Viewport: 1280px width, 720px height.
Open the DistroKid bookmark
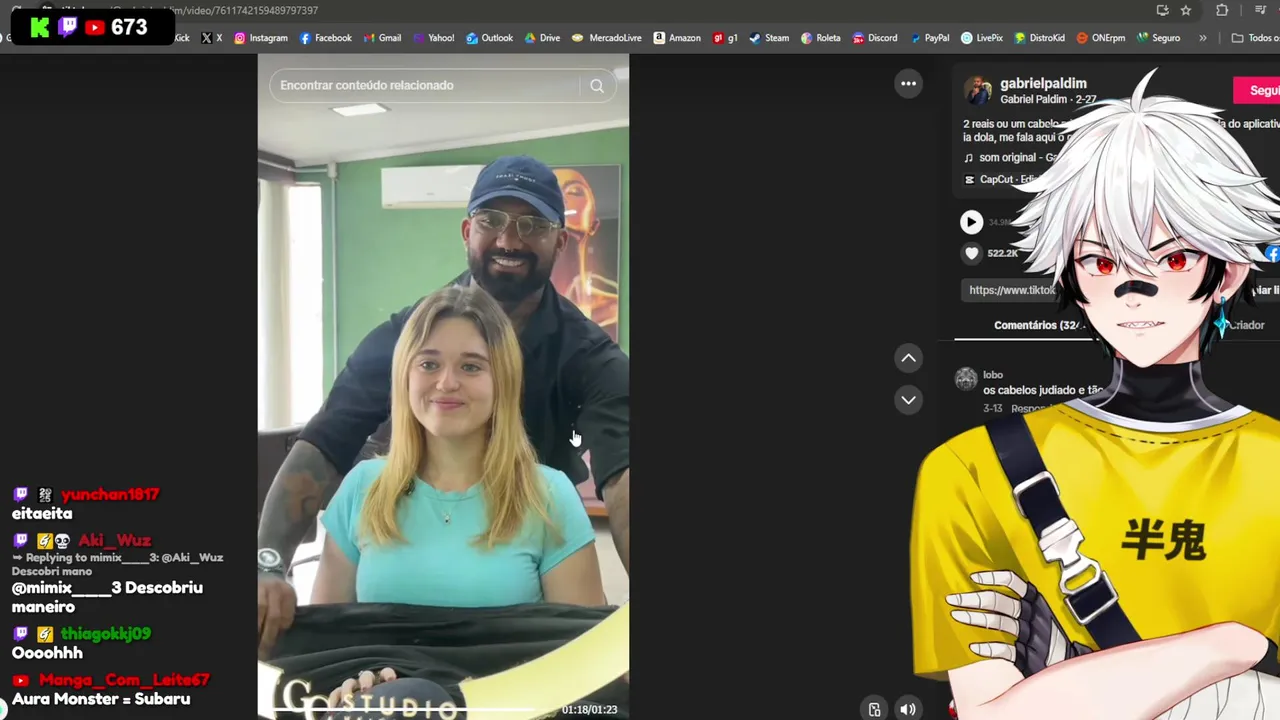[x=1040, y=38]
